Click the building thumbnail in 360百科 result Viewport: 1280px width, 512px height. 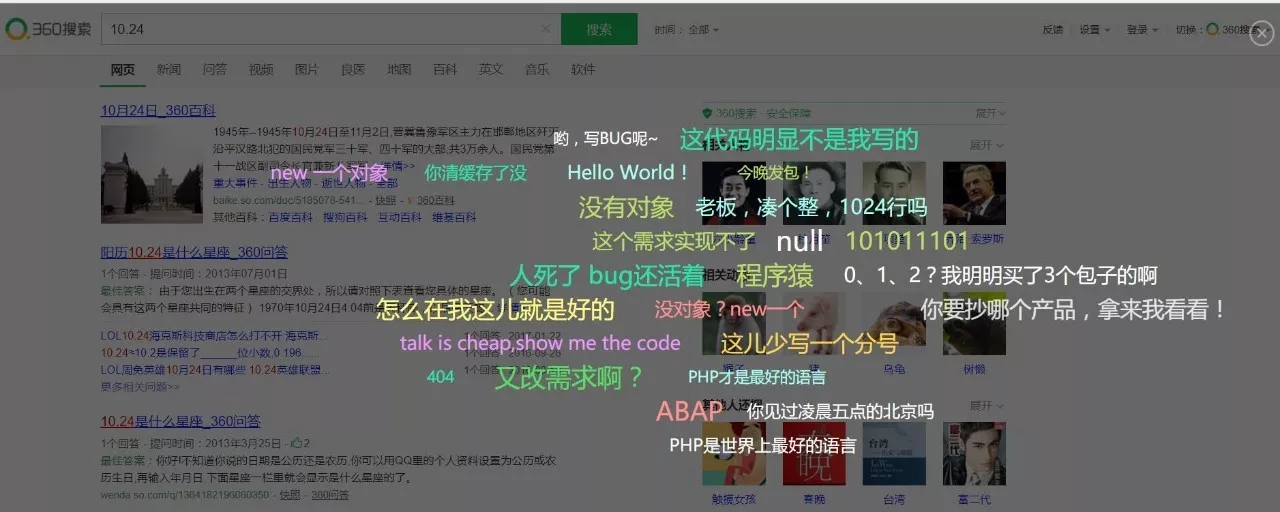tap(153, 174)
